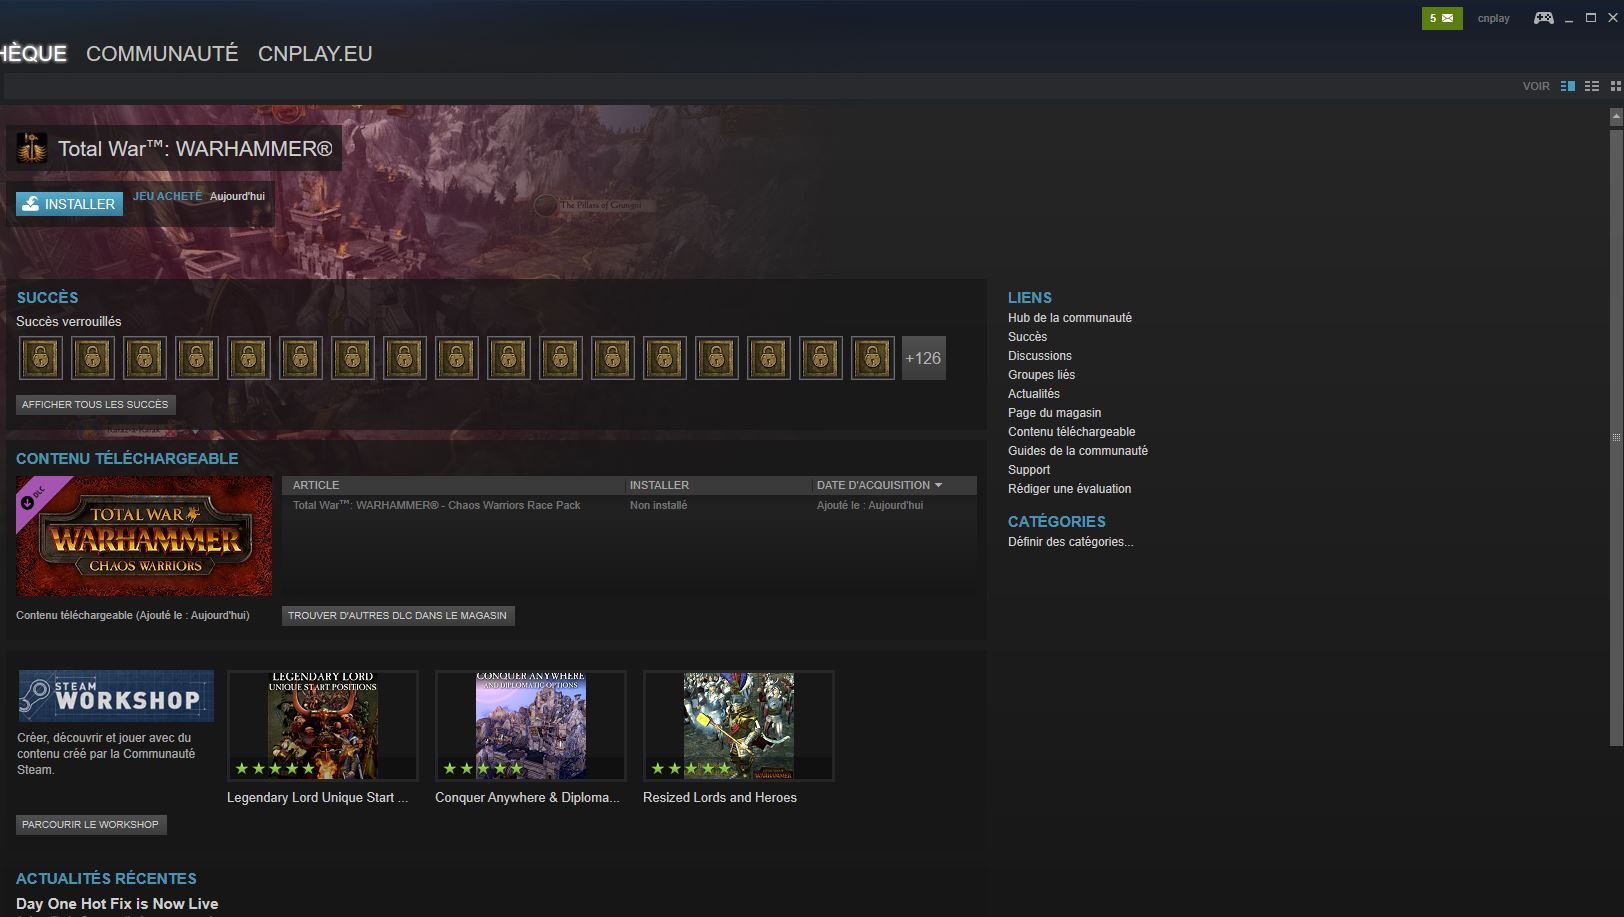Open the Groupes liés link
The image size is (1624, 917).
coord(1041,375)
